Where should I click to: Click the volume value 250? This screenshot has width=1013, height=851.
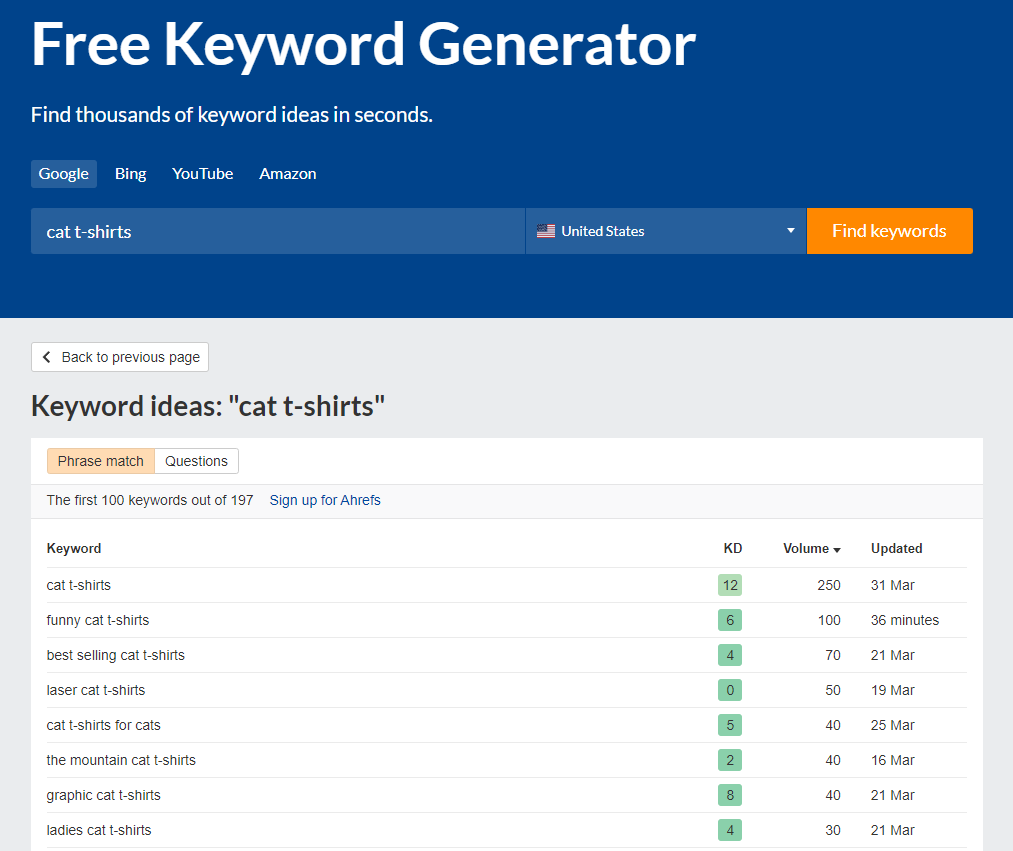coord(829,585)
